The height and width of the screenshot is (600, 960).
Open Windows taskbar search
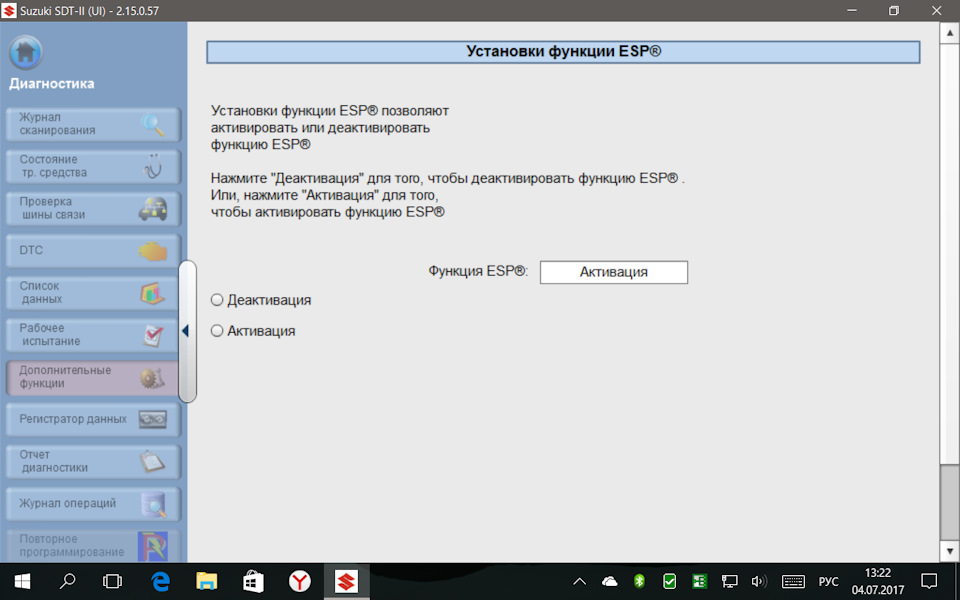[x=67, y=581]
